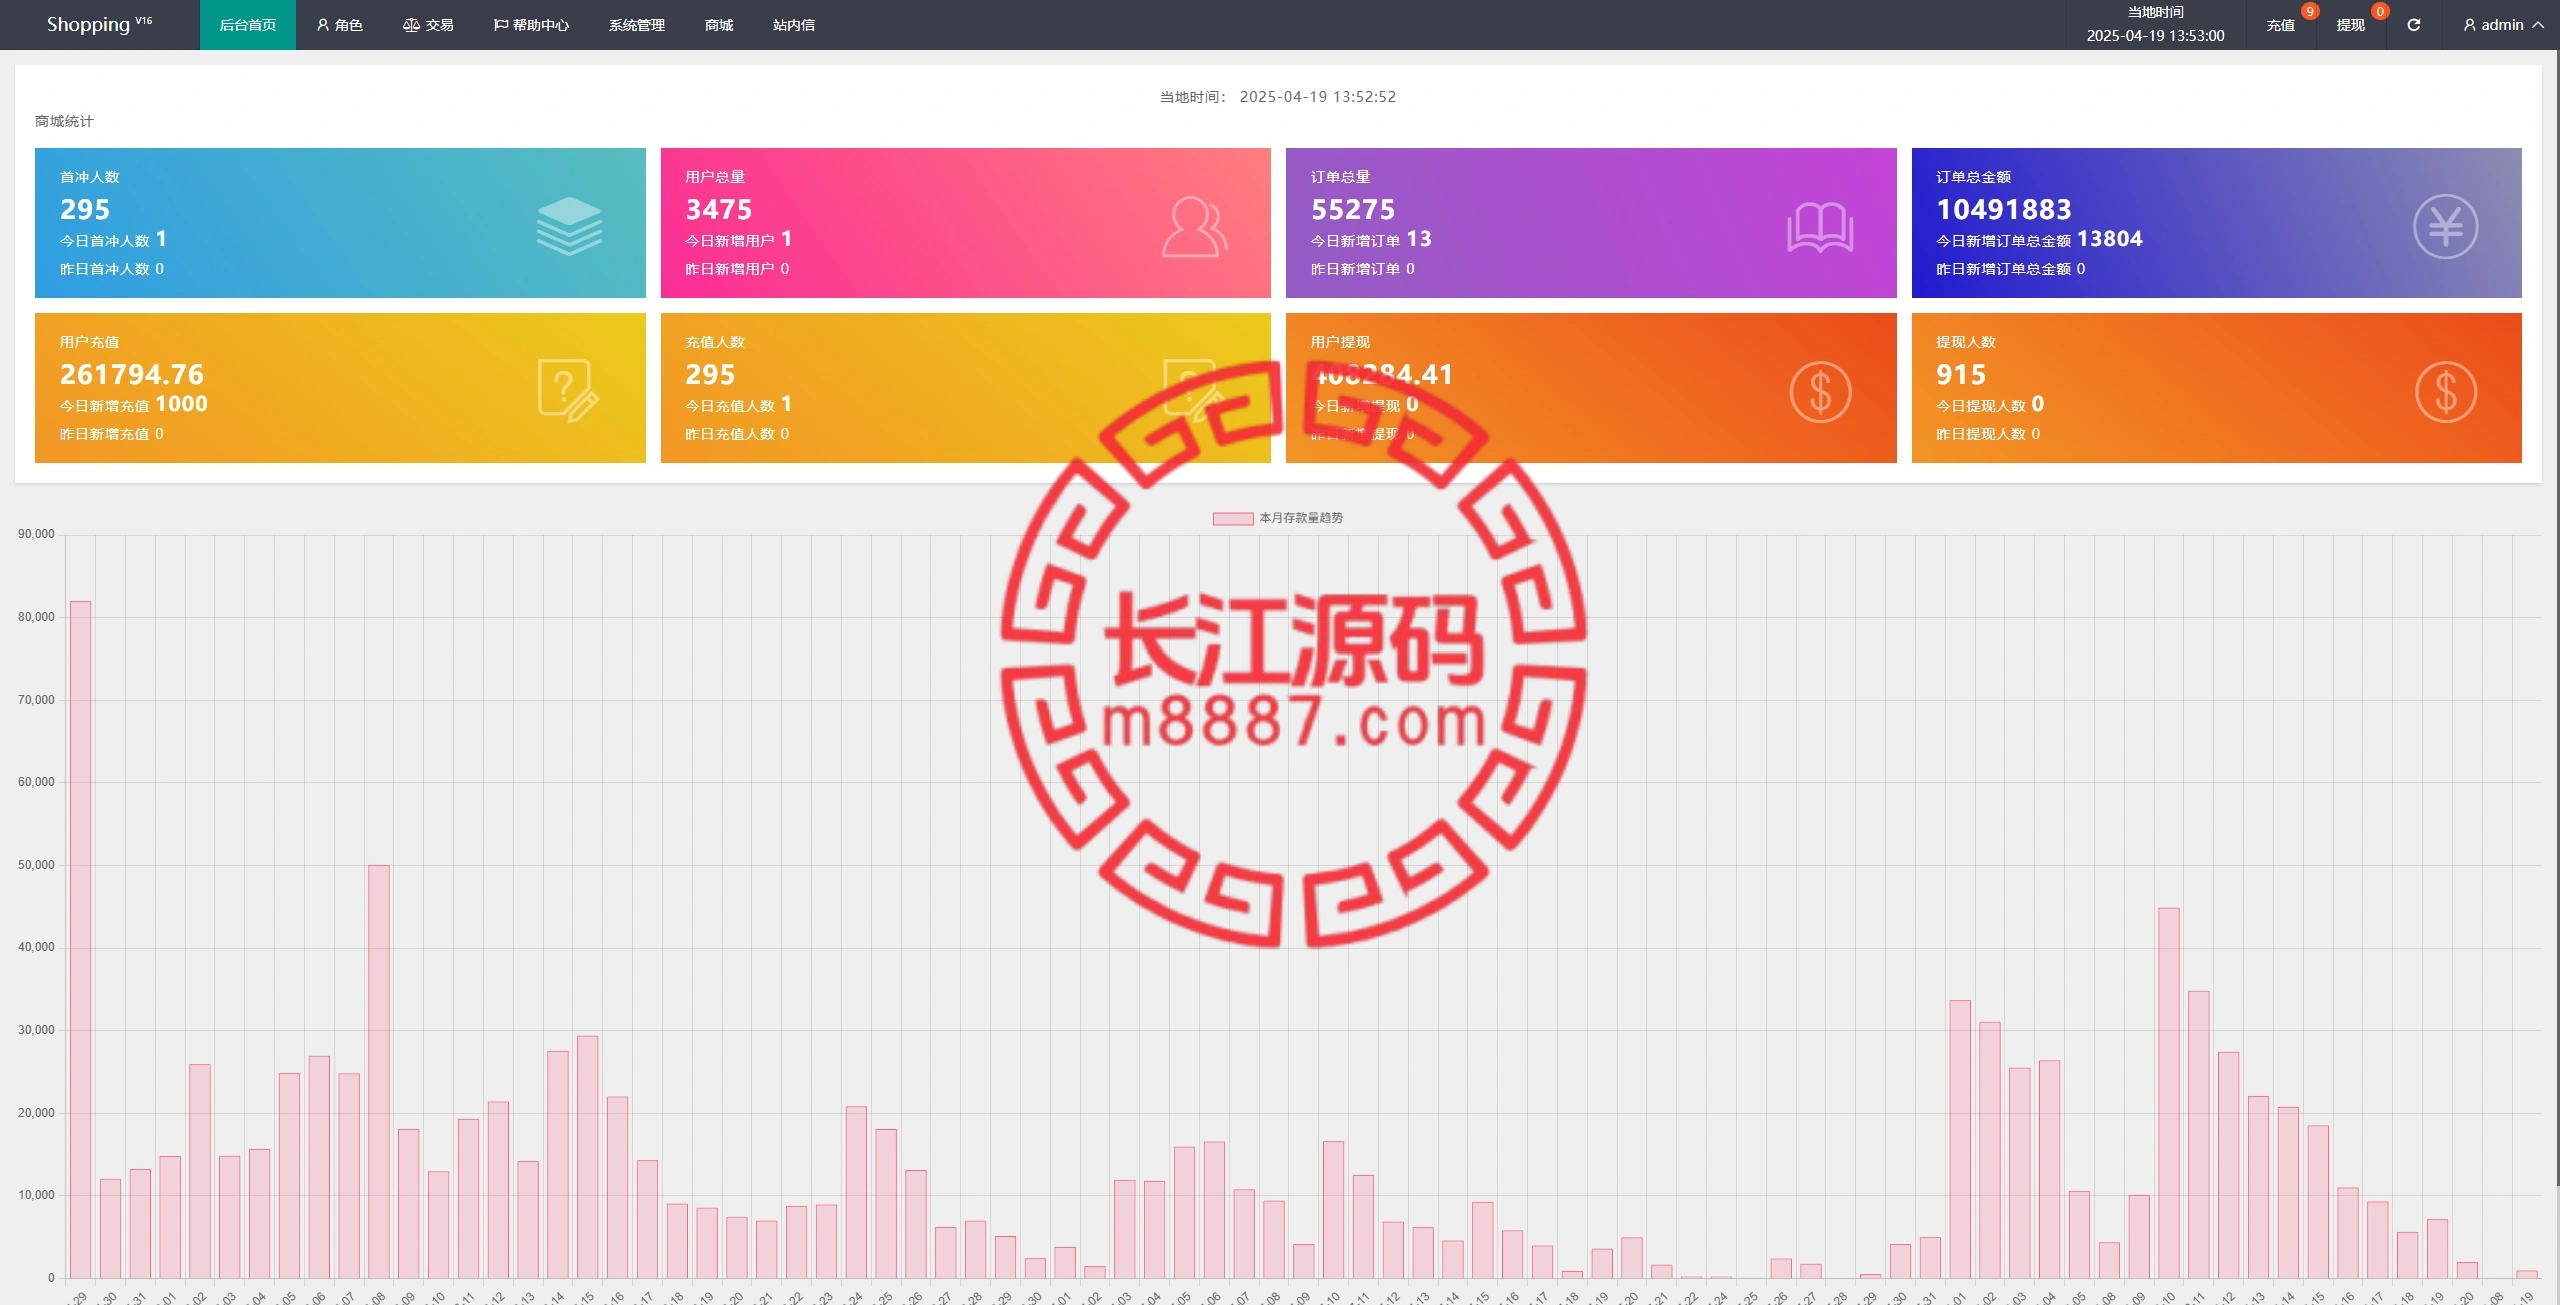Open the 系统管理 menu
Image resolution: width=2560 pixels, height=1305 pixels.
pos(636,25)
